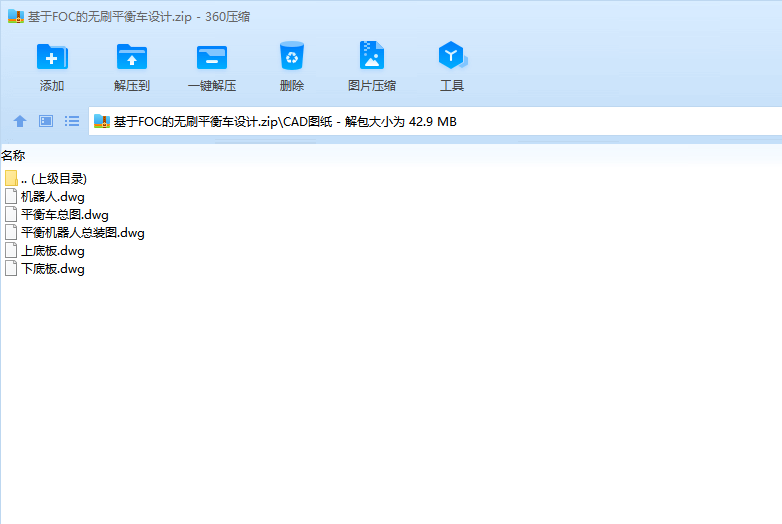Select 平衡机器人总装图.dwg file name
Image resolution: width=782 pixels, height=524 pixels.
click(83, 233)
